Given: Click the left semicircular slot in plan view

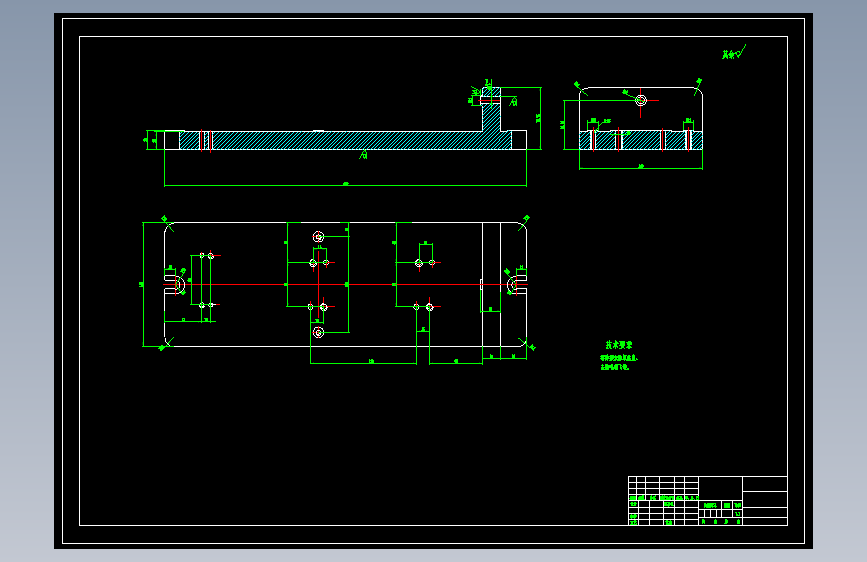Looking at the screenshot, I should [x=177, y=284].
